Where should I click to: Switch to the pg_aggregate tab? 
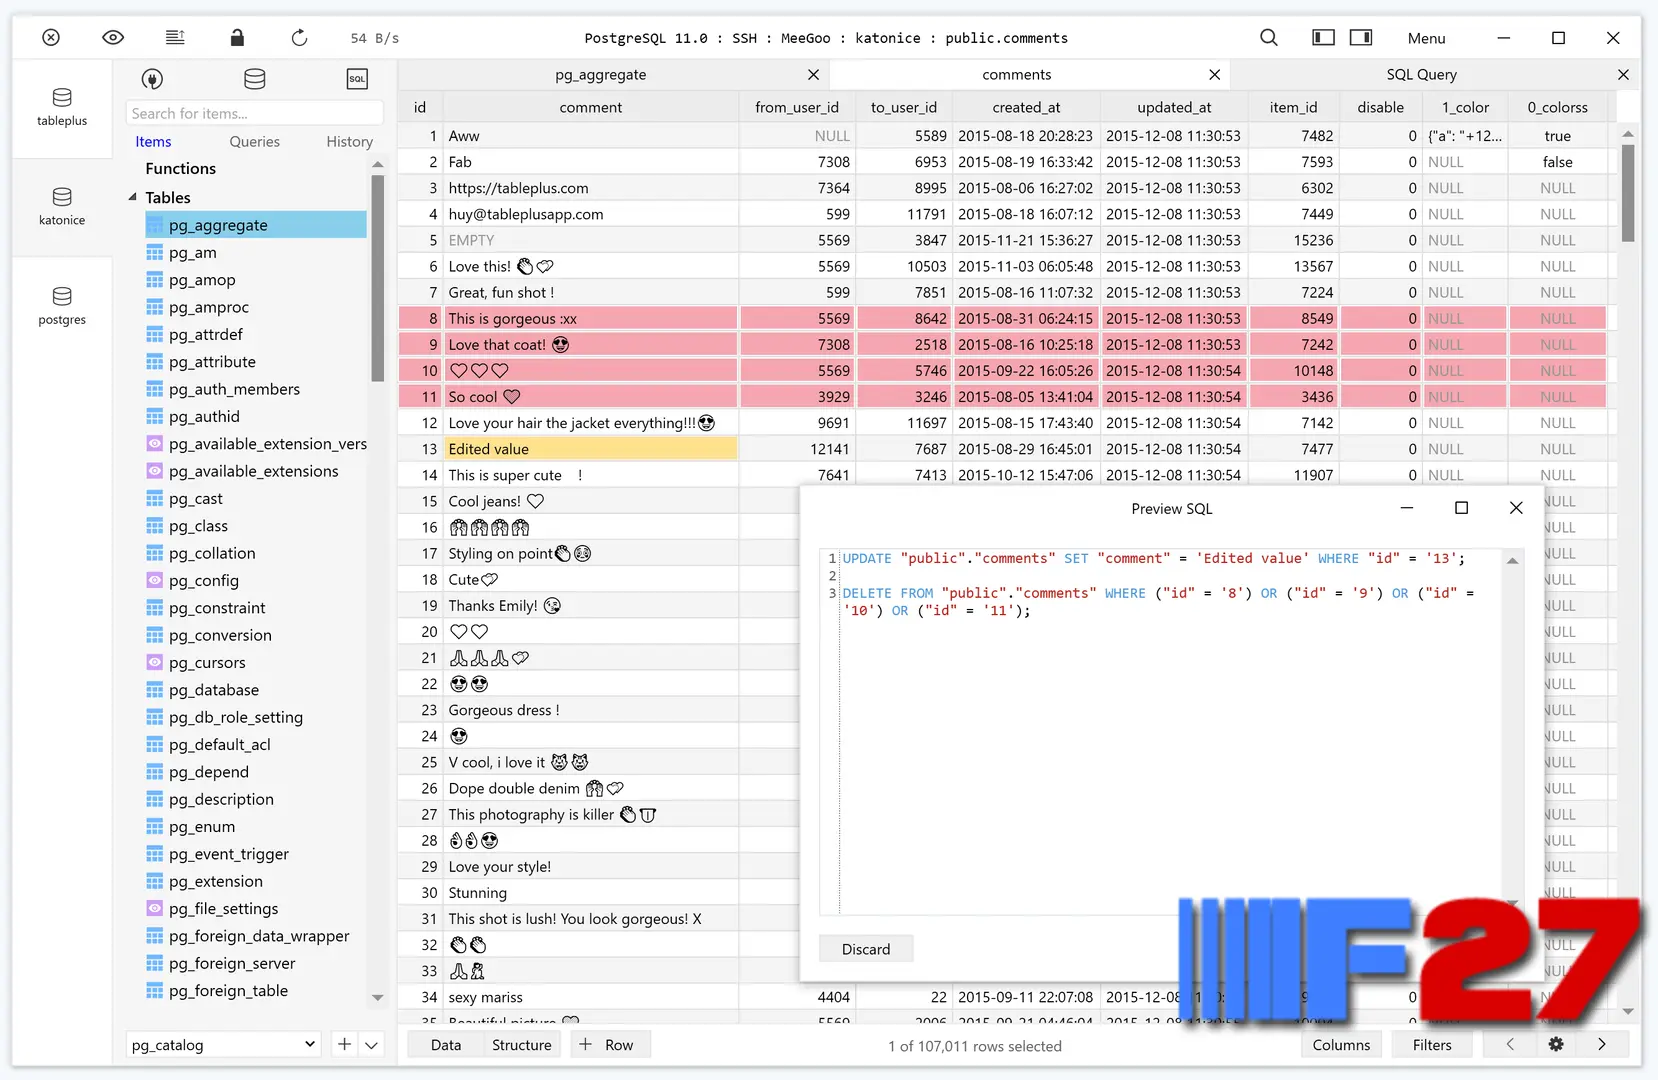click(x=600, y=75)
